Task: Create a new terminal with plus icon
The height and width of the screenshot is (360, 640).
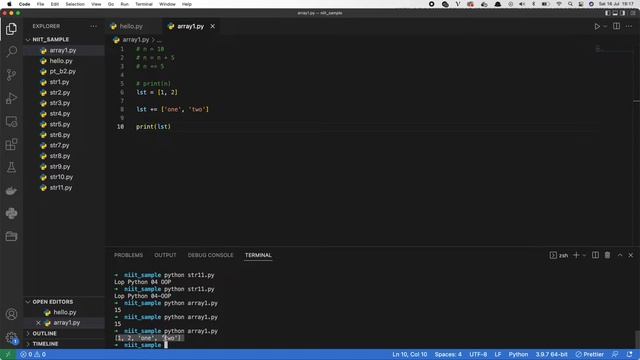Action: tap(576, 255)
